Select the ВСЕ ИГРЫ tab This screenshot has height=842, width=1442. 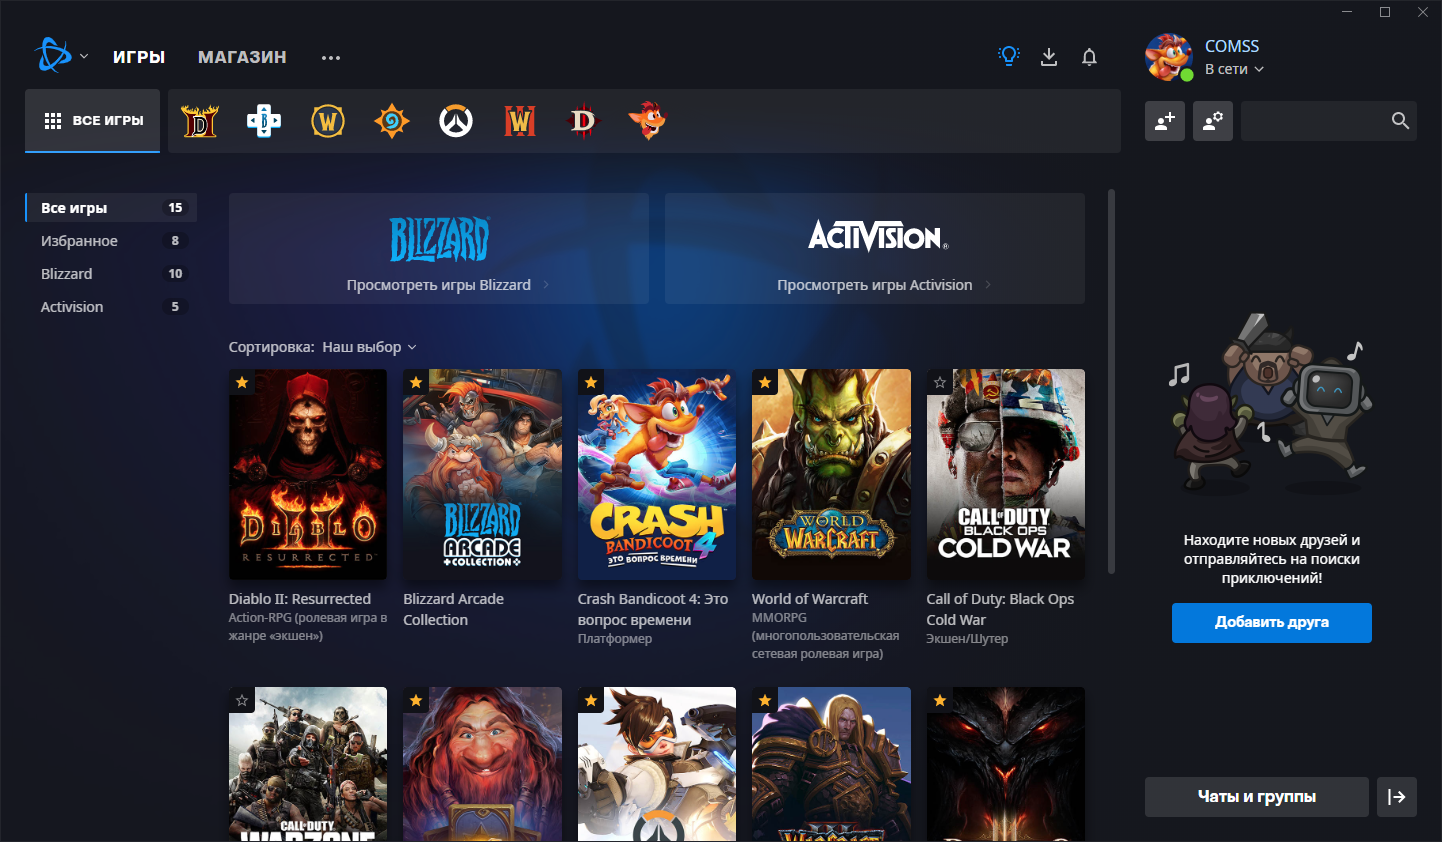[93, 121]
